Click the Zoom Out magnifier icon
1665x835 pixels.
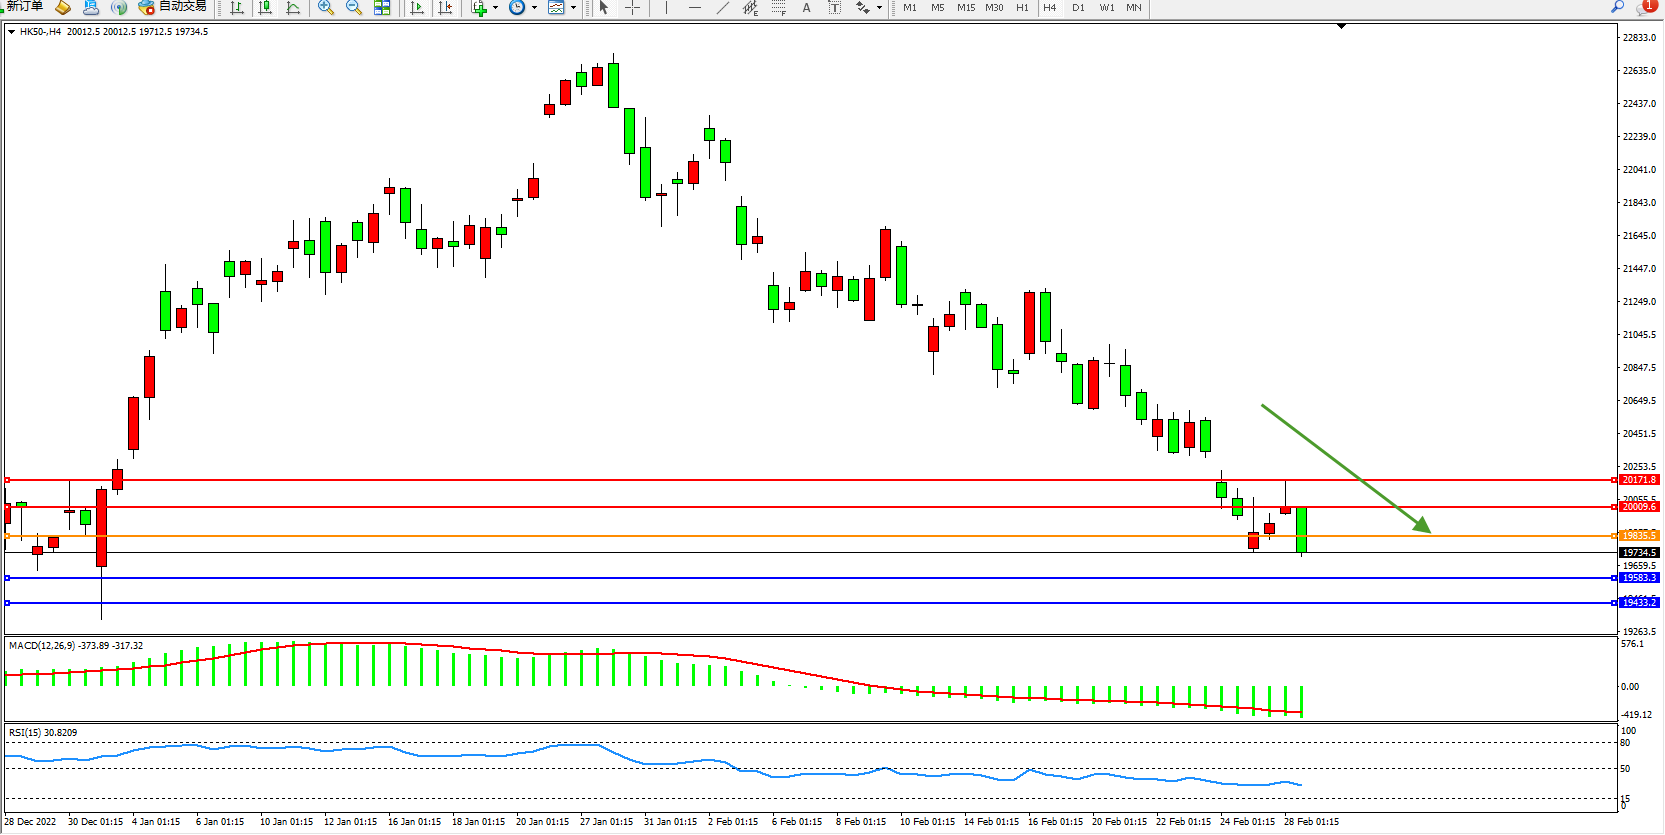(354, 8)
